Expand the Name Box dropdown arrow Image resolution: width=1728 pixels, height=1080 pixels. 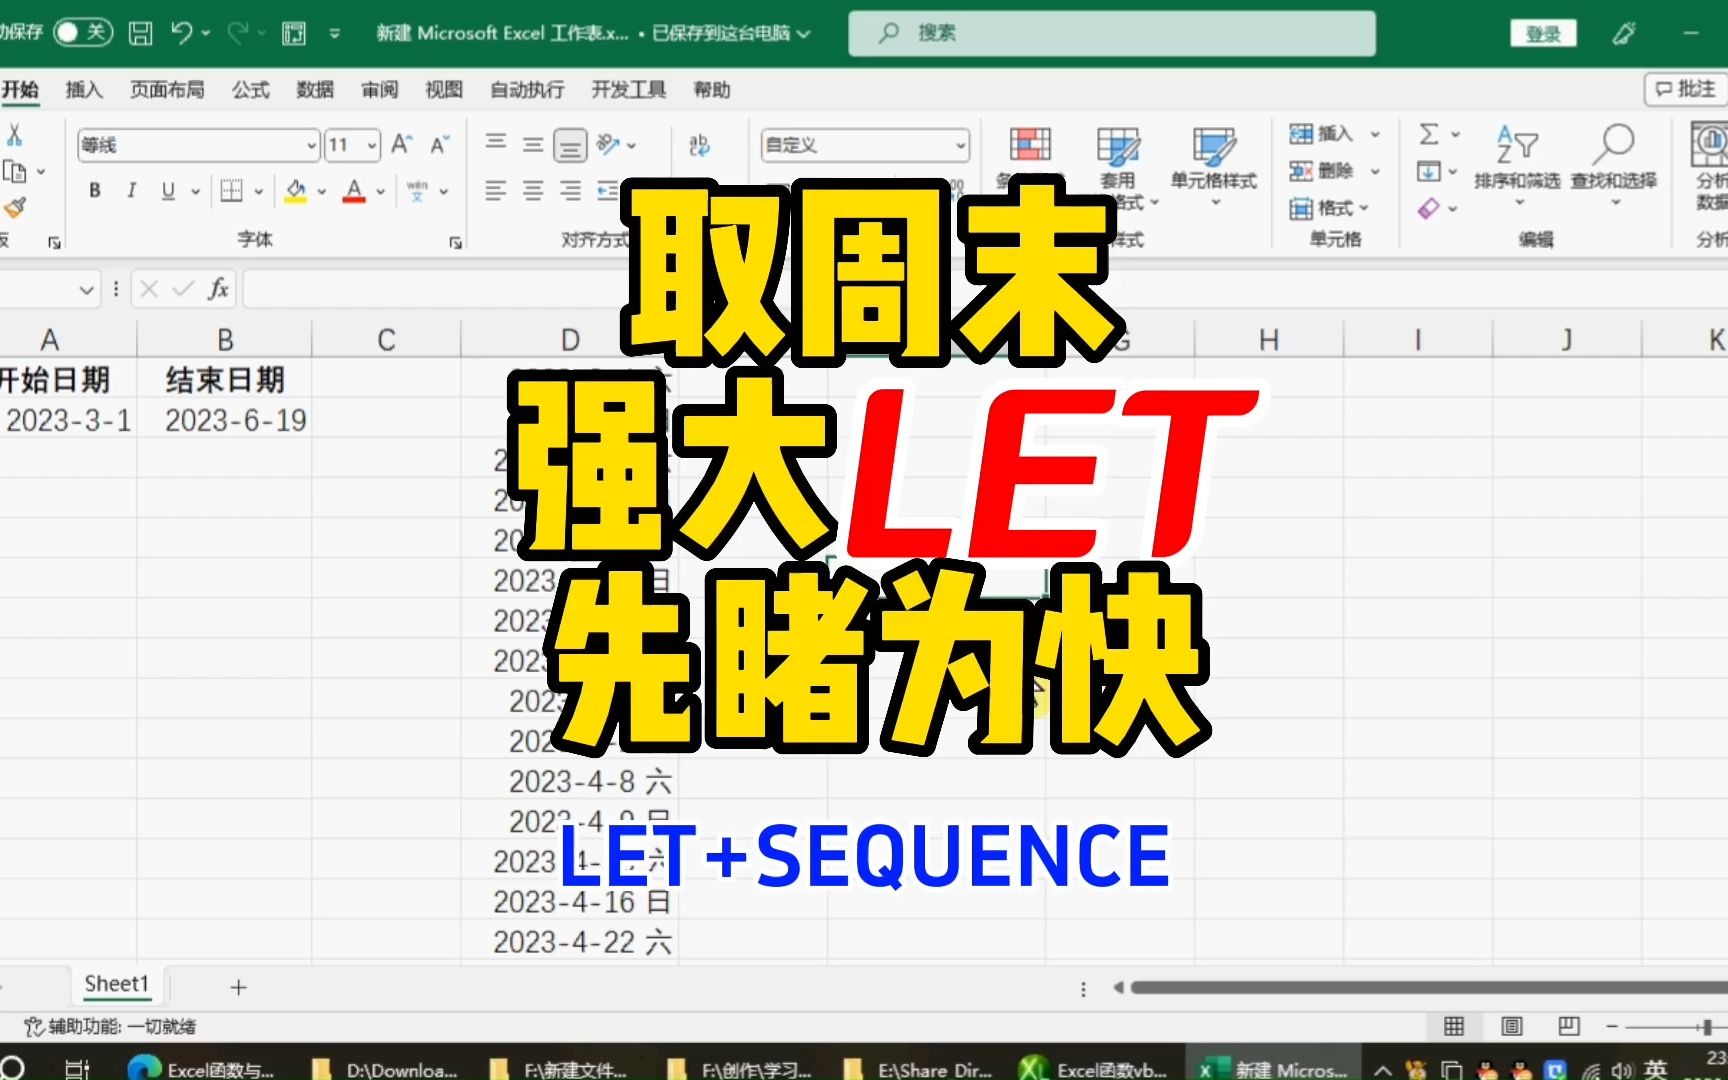tap(86, 290)
